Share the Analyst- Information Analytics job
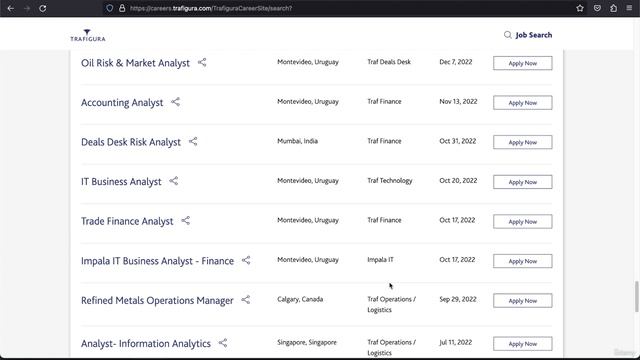This screenshot has height=360, width=640. pyautogui.click(x=223, y=343)
